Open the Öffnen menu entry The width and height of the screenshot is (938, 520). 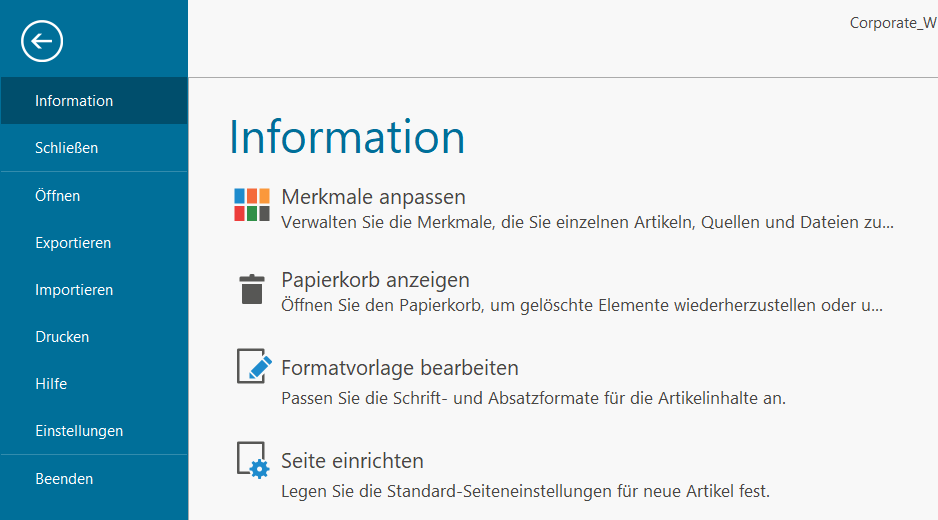point(94,196)
